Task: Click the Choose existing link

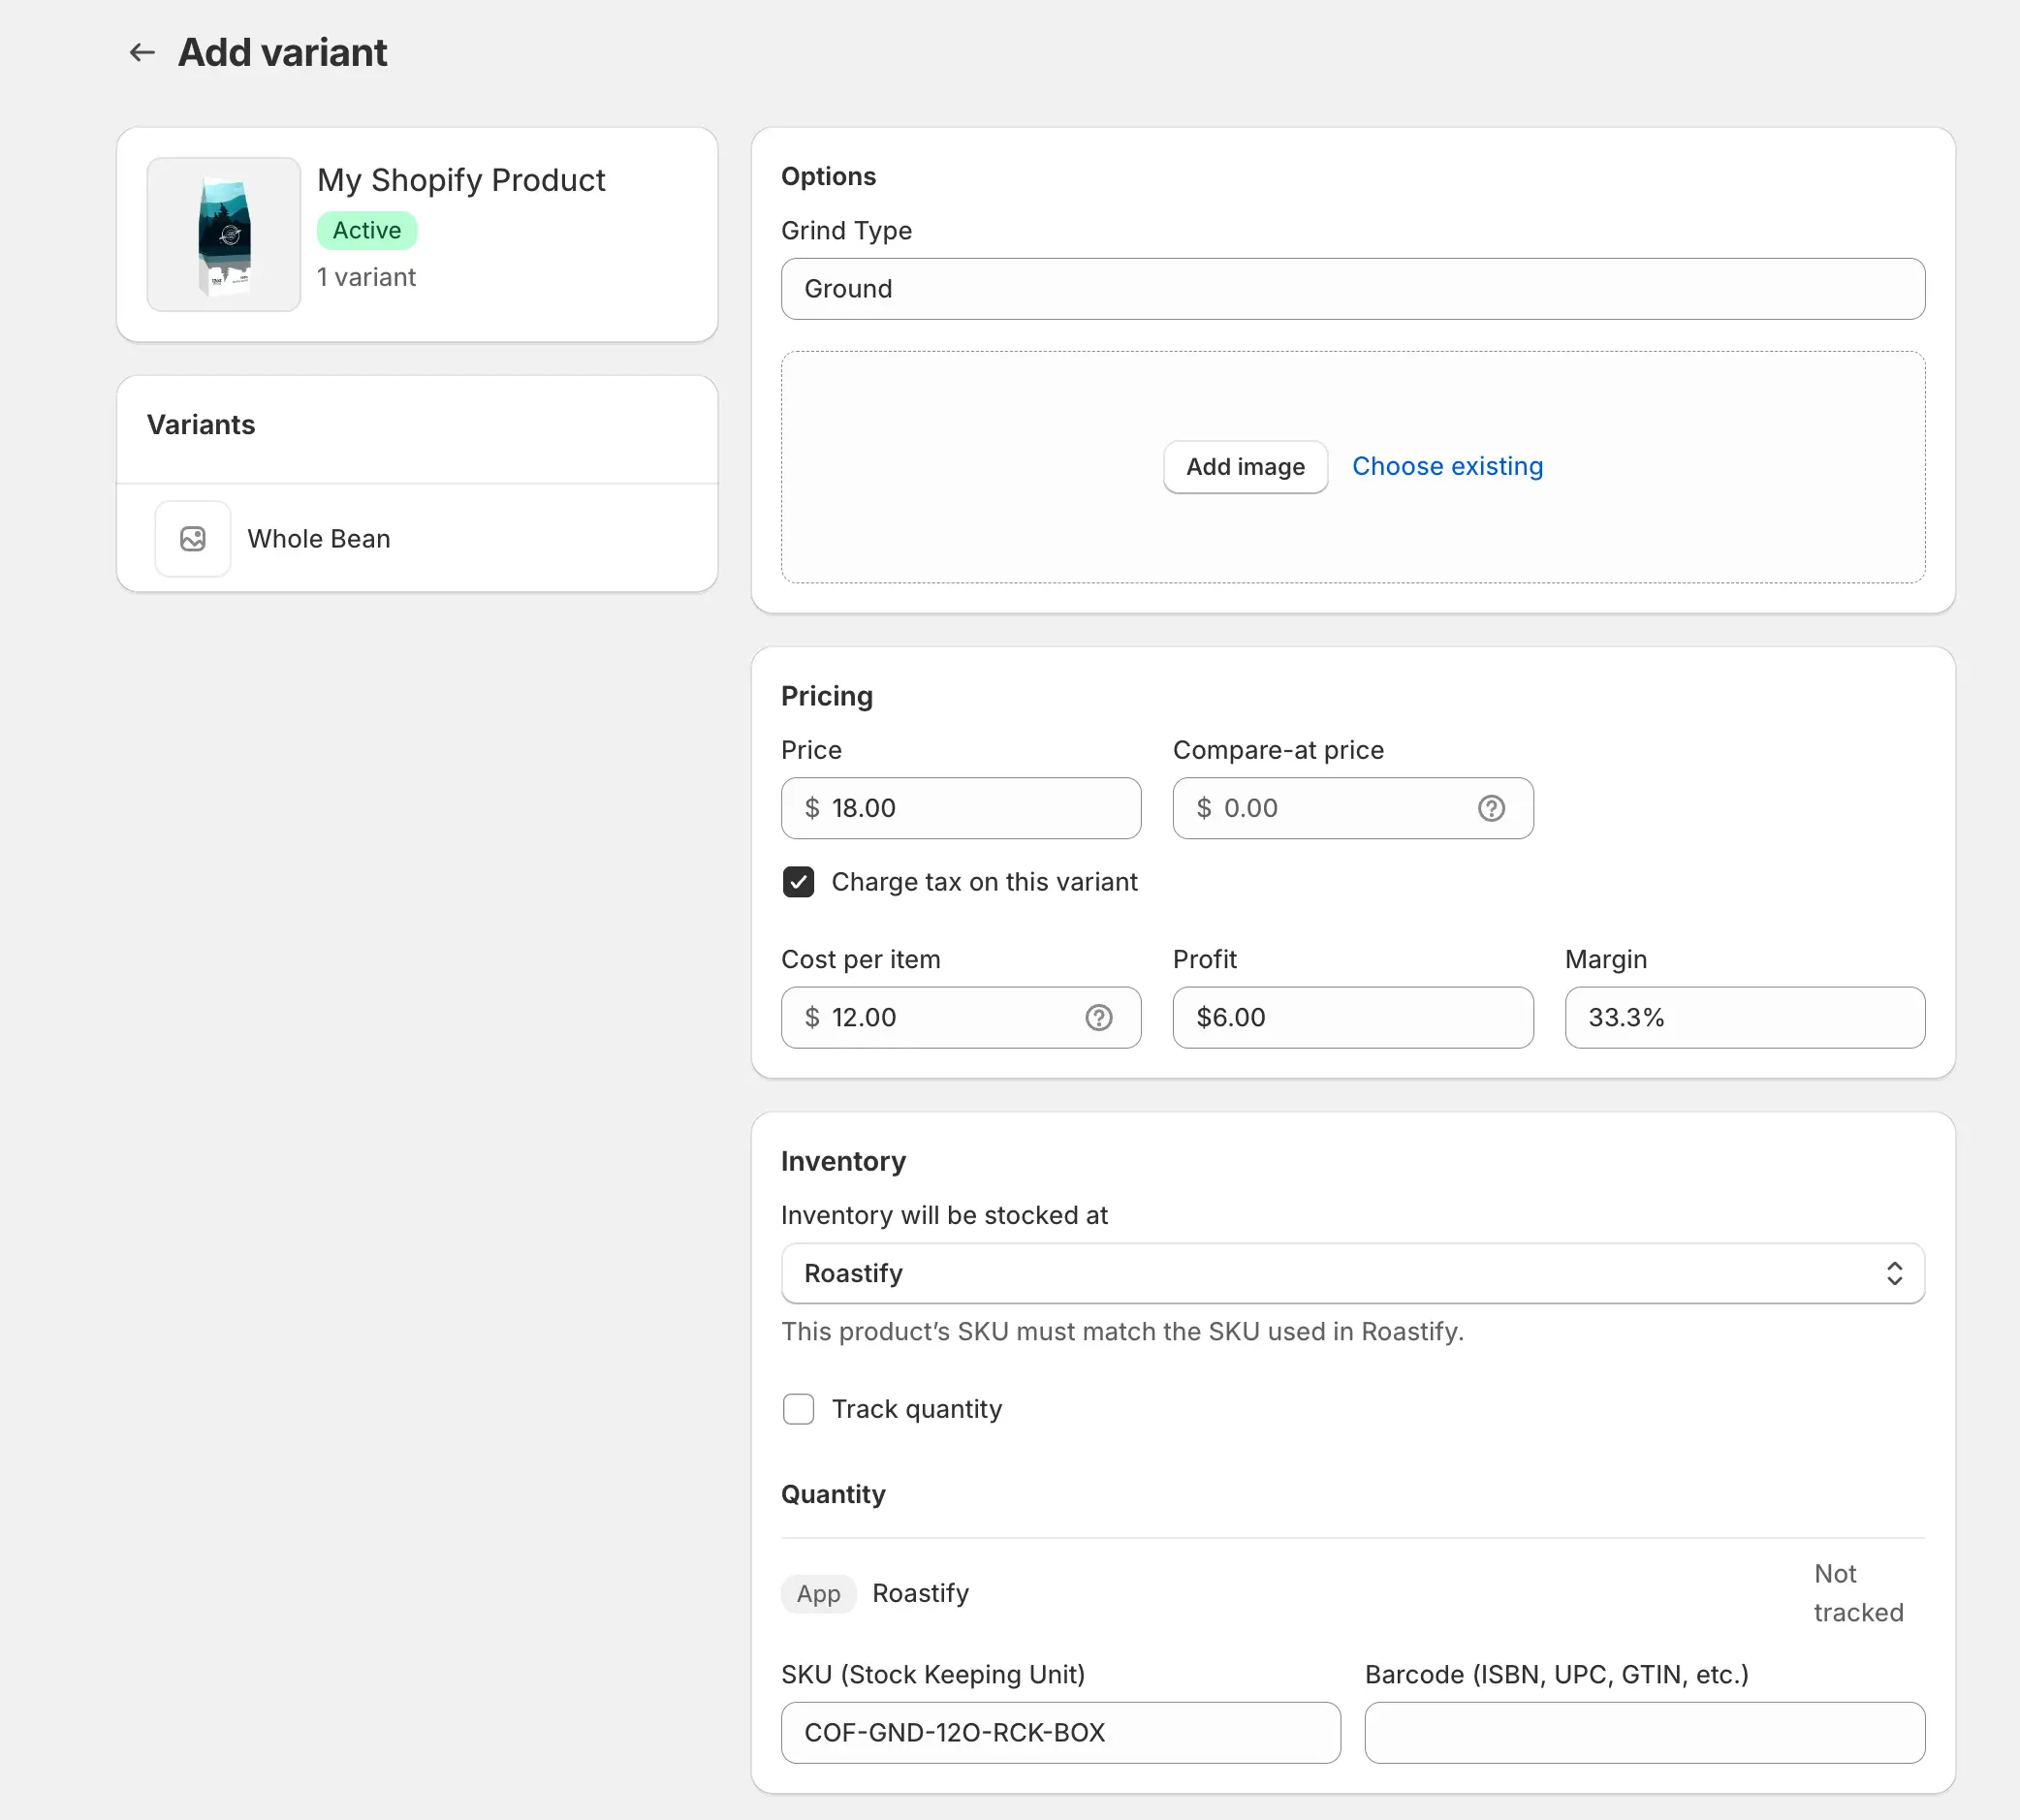Action: pos(1447,467)
